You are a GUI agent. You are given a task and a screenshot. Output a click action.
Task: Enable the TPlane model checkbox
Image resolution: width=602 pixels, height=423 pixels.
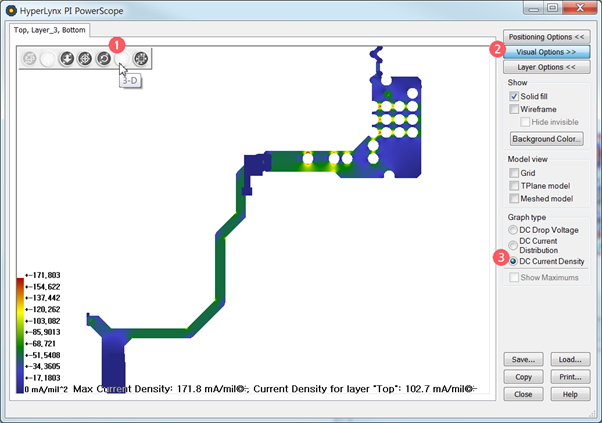click(514, 186)
